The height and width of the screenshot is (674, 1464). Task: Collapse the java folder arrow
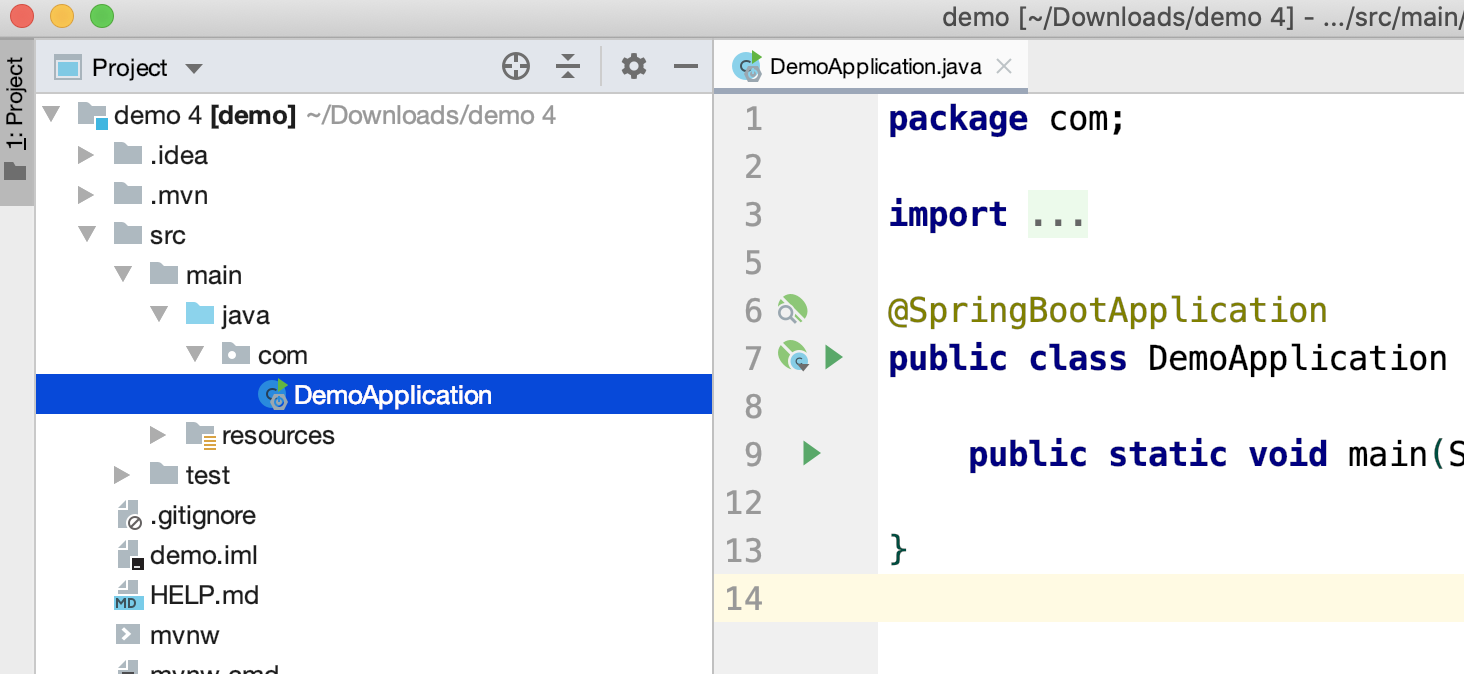pos(159,315)
